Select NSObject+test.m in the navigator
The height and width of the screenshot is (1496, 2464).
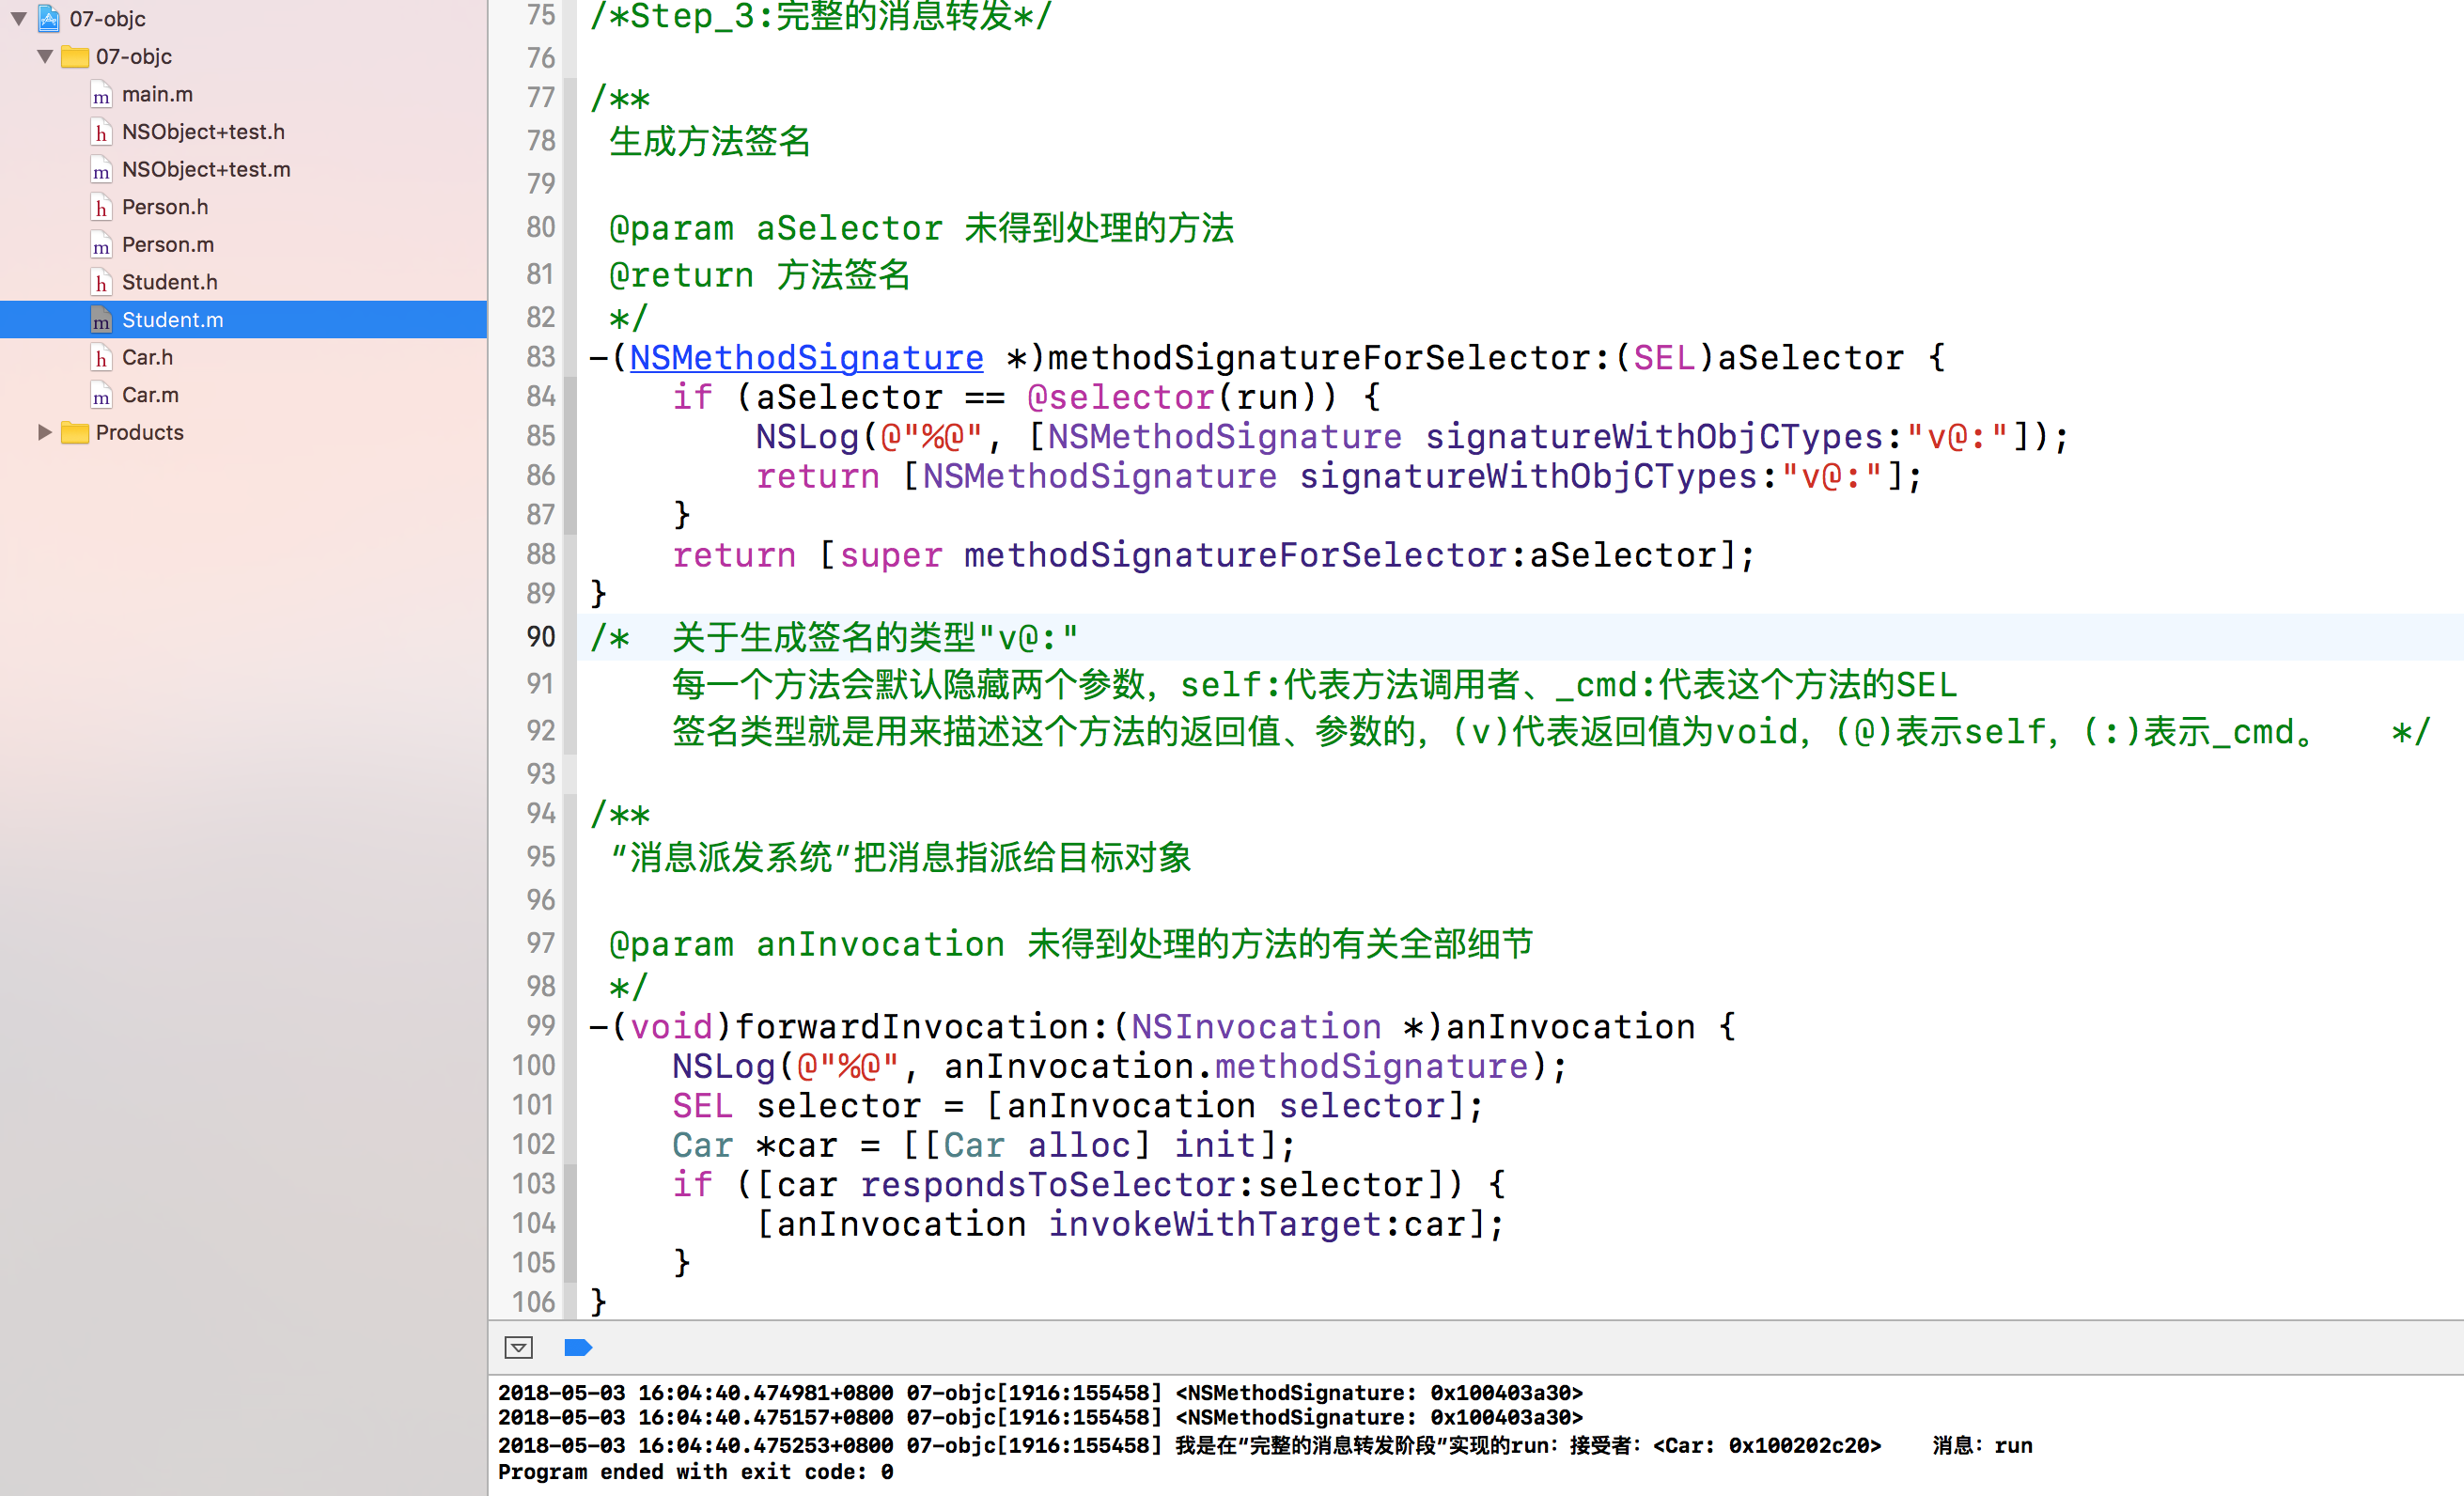point(206,170)
